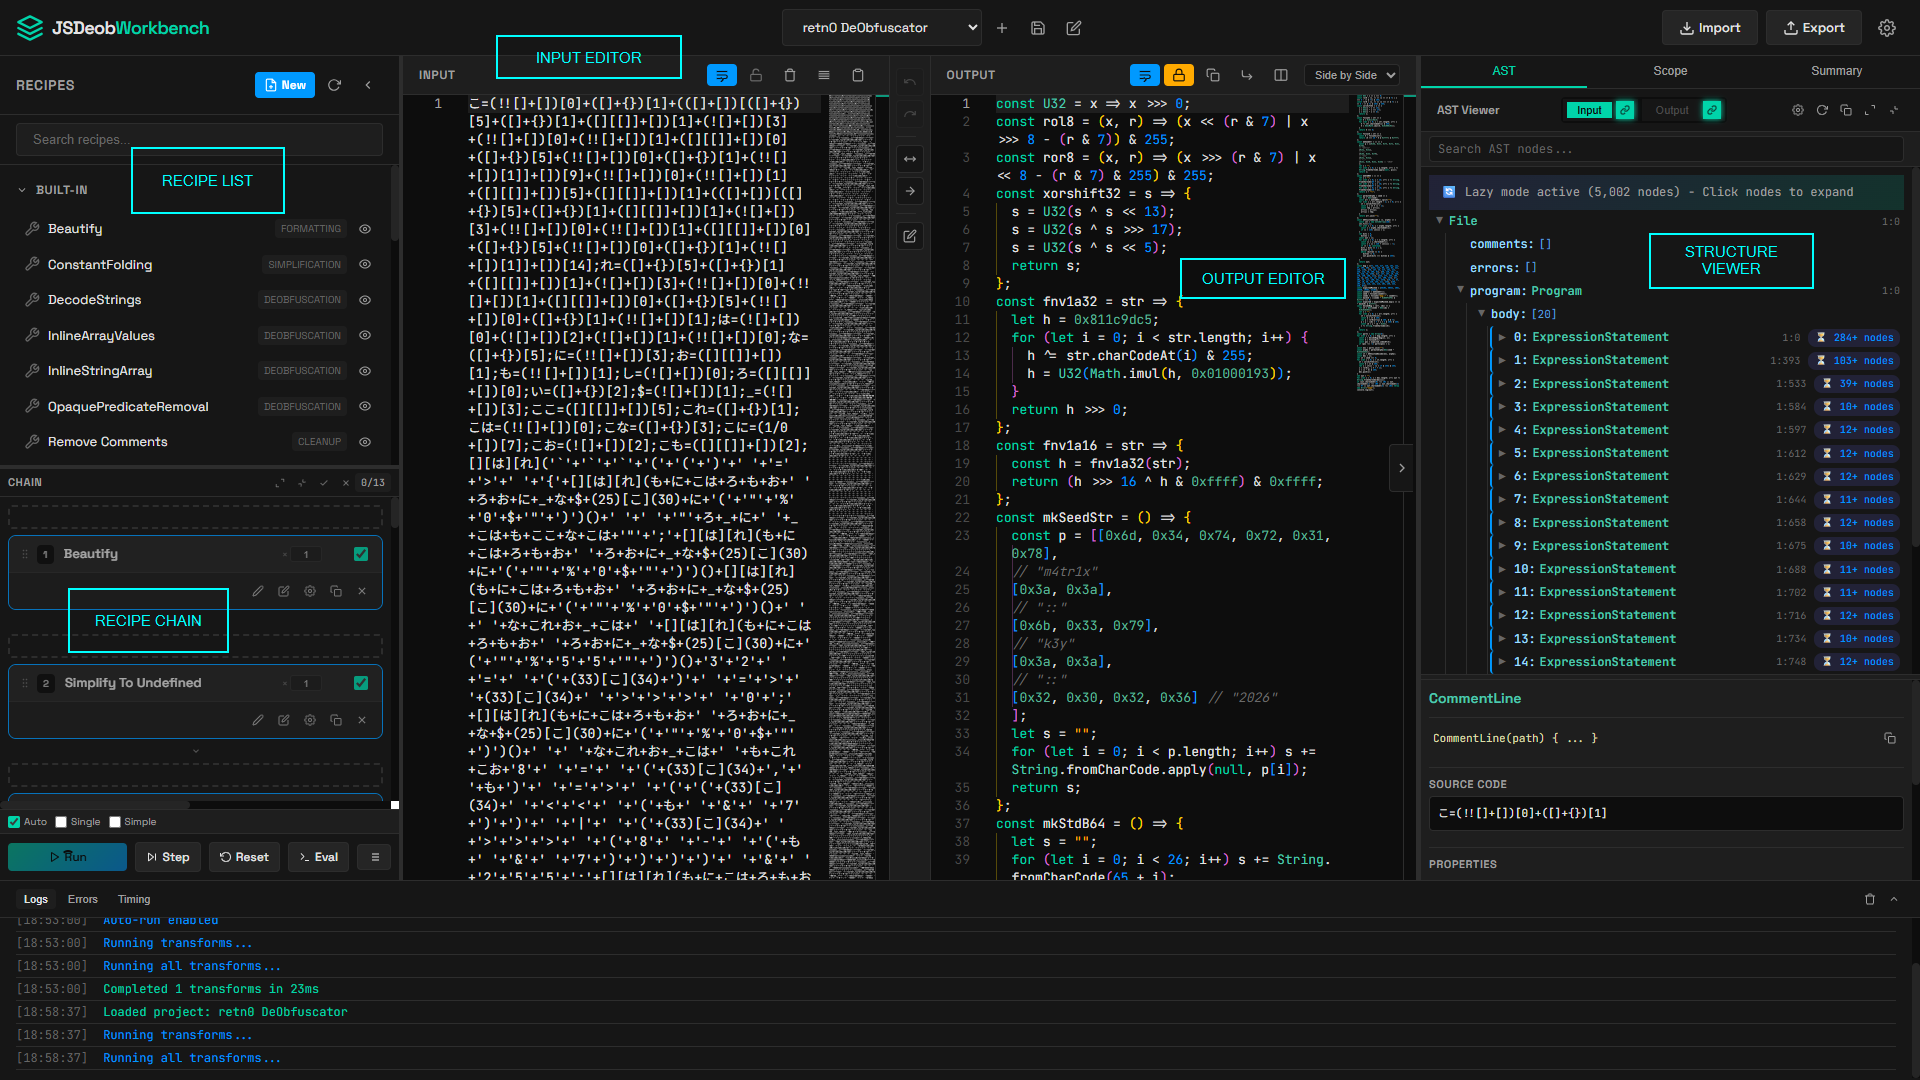The height and width of the screenshot is (1080, 1920).
Task: Enable the Single checkbox
Action: pyautogui.click(x=61, y=822)
